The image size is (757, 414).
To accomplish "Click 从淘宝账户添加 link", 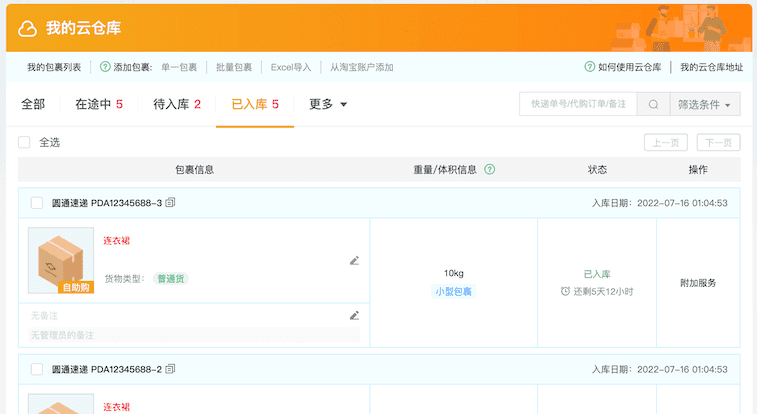I will pyautogui.click(x=362, y=67).
